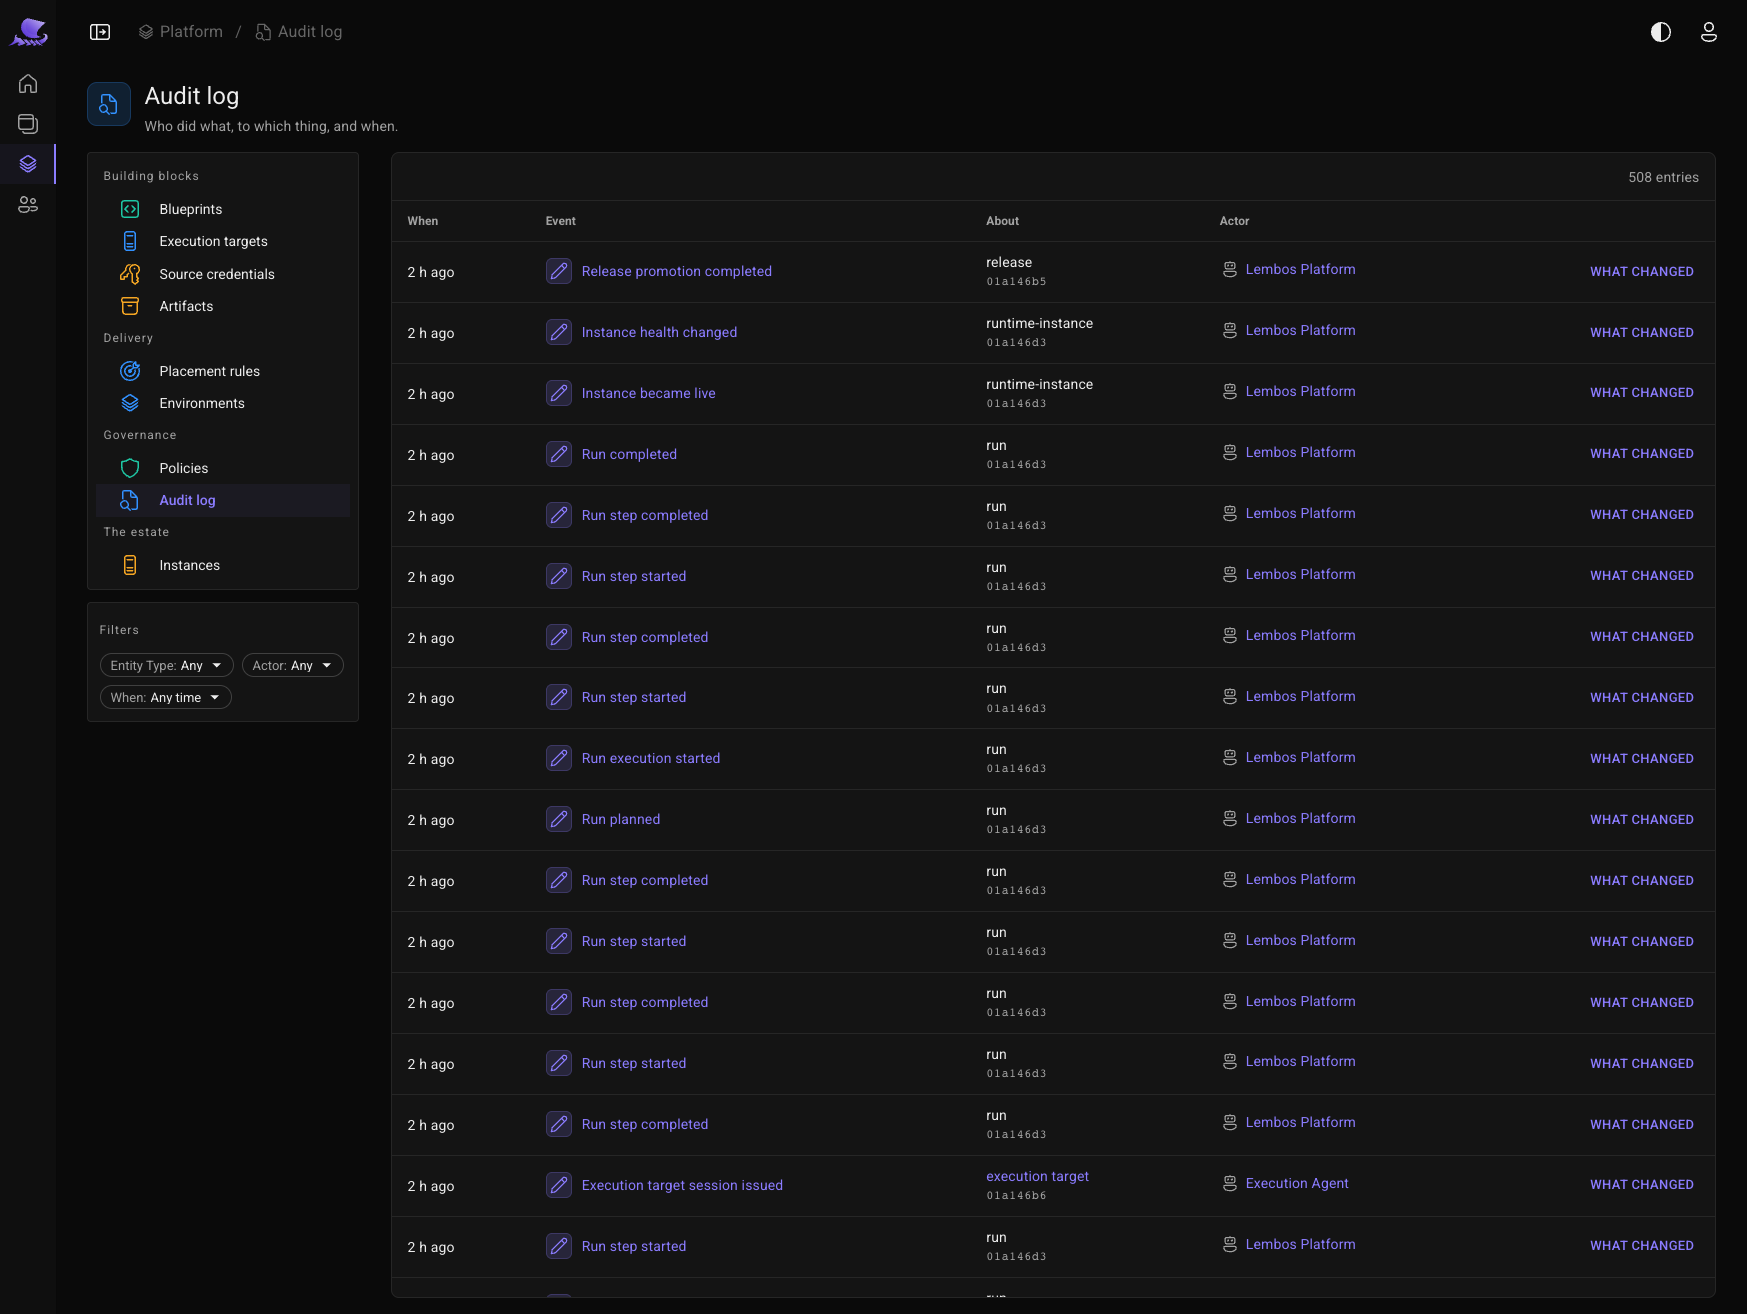1747x1314 pixels.
Task: Go to Execution targets in the sidebar
Action: [223, 241]
